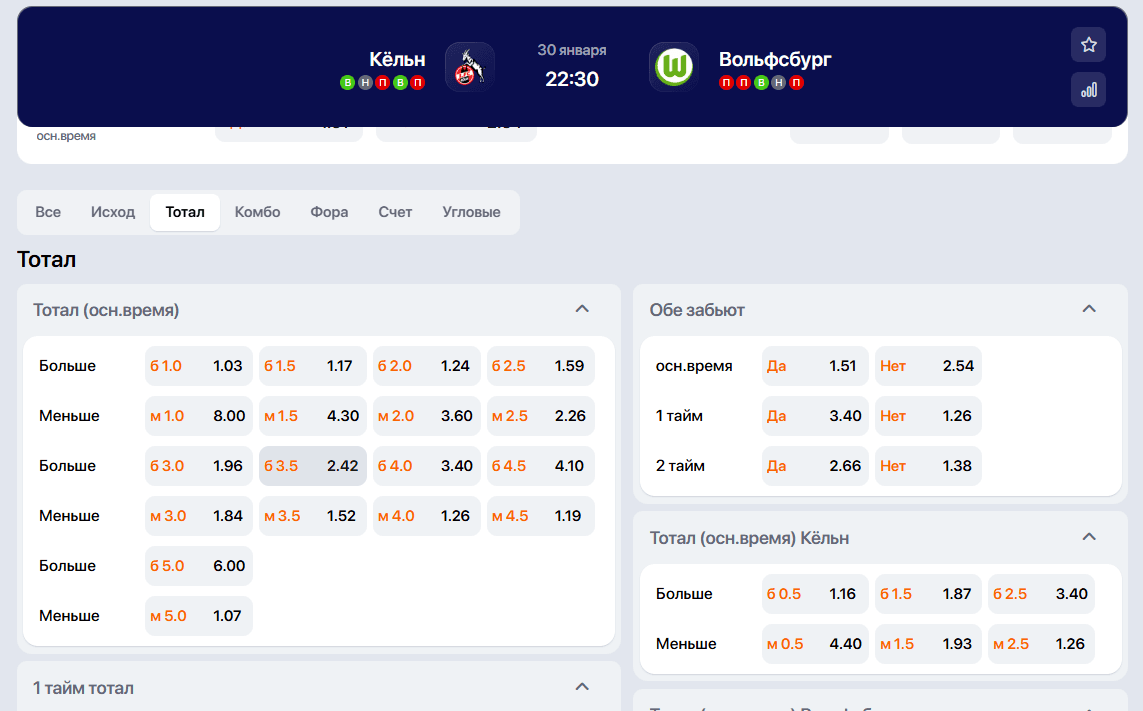Deselect the highlighted б 3.5 odds 2.42
1143x711 pixels.
312,466
